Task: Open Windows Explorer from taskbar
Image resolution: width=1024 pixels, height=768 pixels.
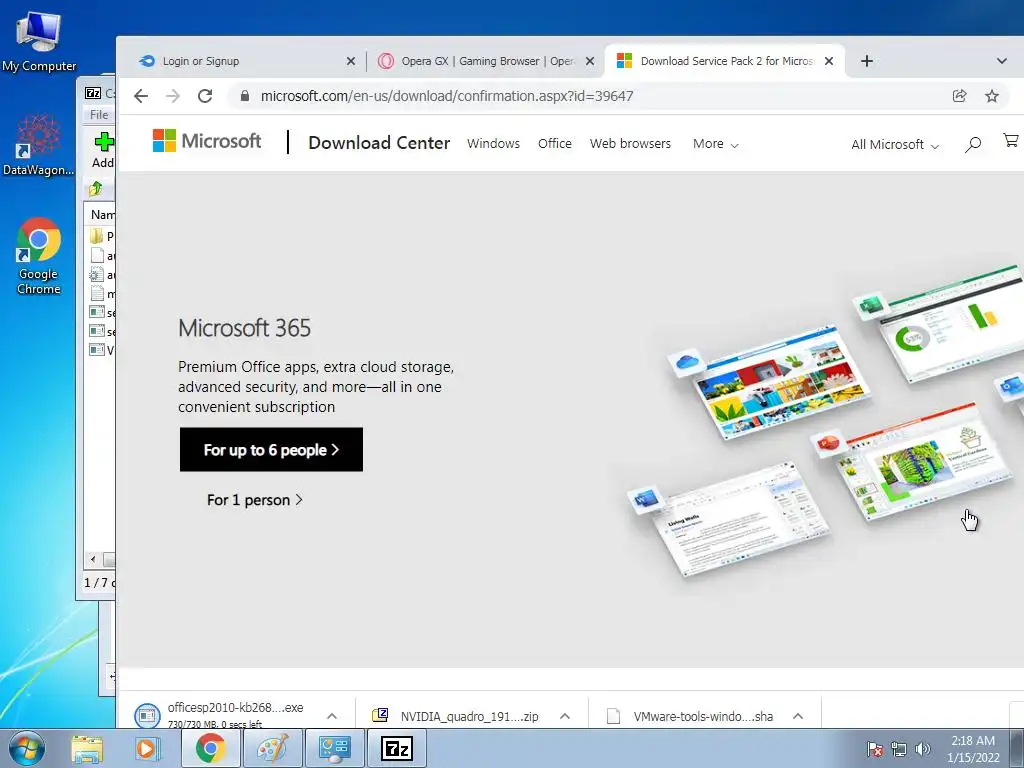Action: coord(87,748)
